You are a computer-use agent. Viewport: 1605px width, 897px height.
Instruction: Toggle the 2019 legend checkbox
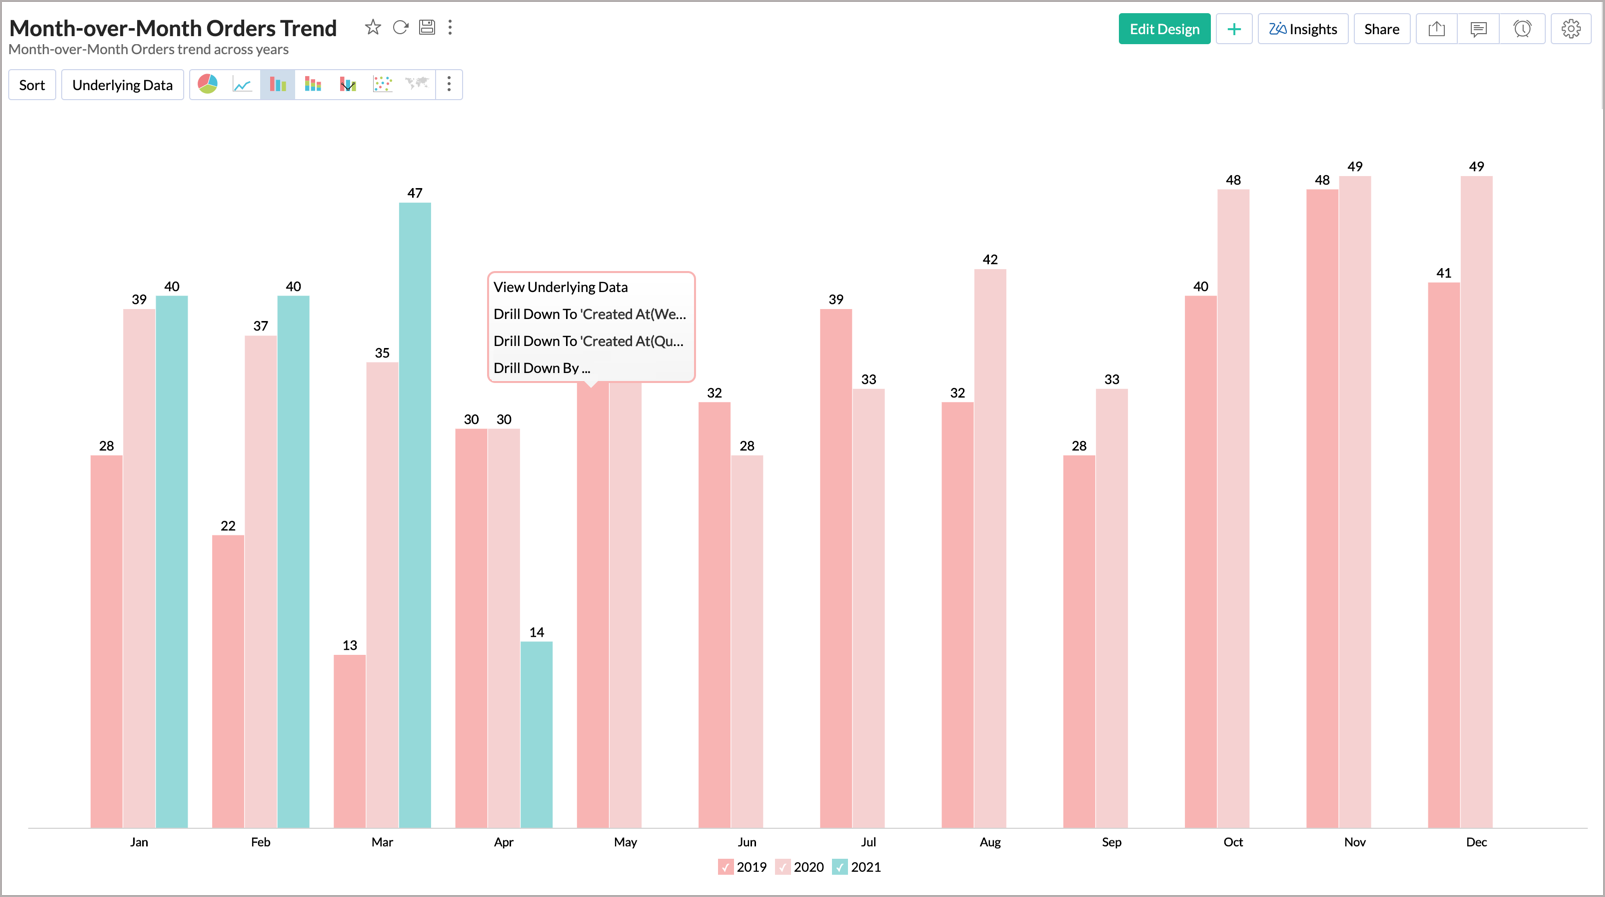pyautogui.click(x=726, y=867)
